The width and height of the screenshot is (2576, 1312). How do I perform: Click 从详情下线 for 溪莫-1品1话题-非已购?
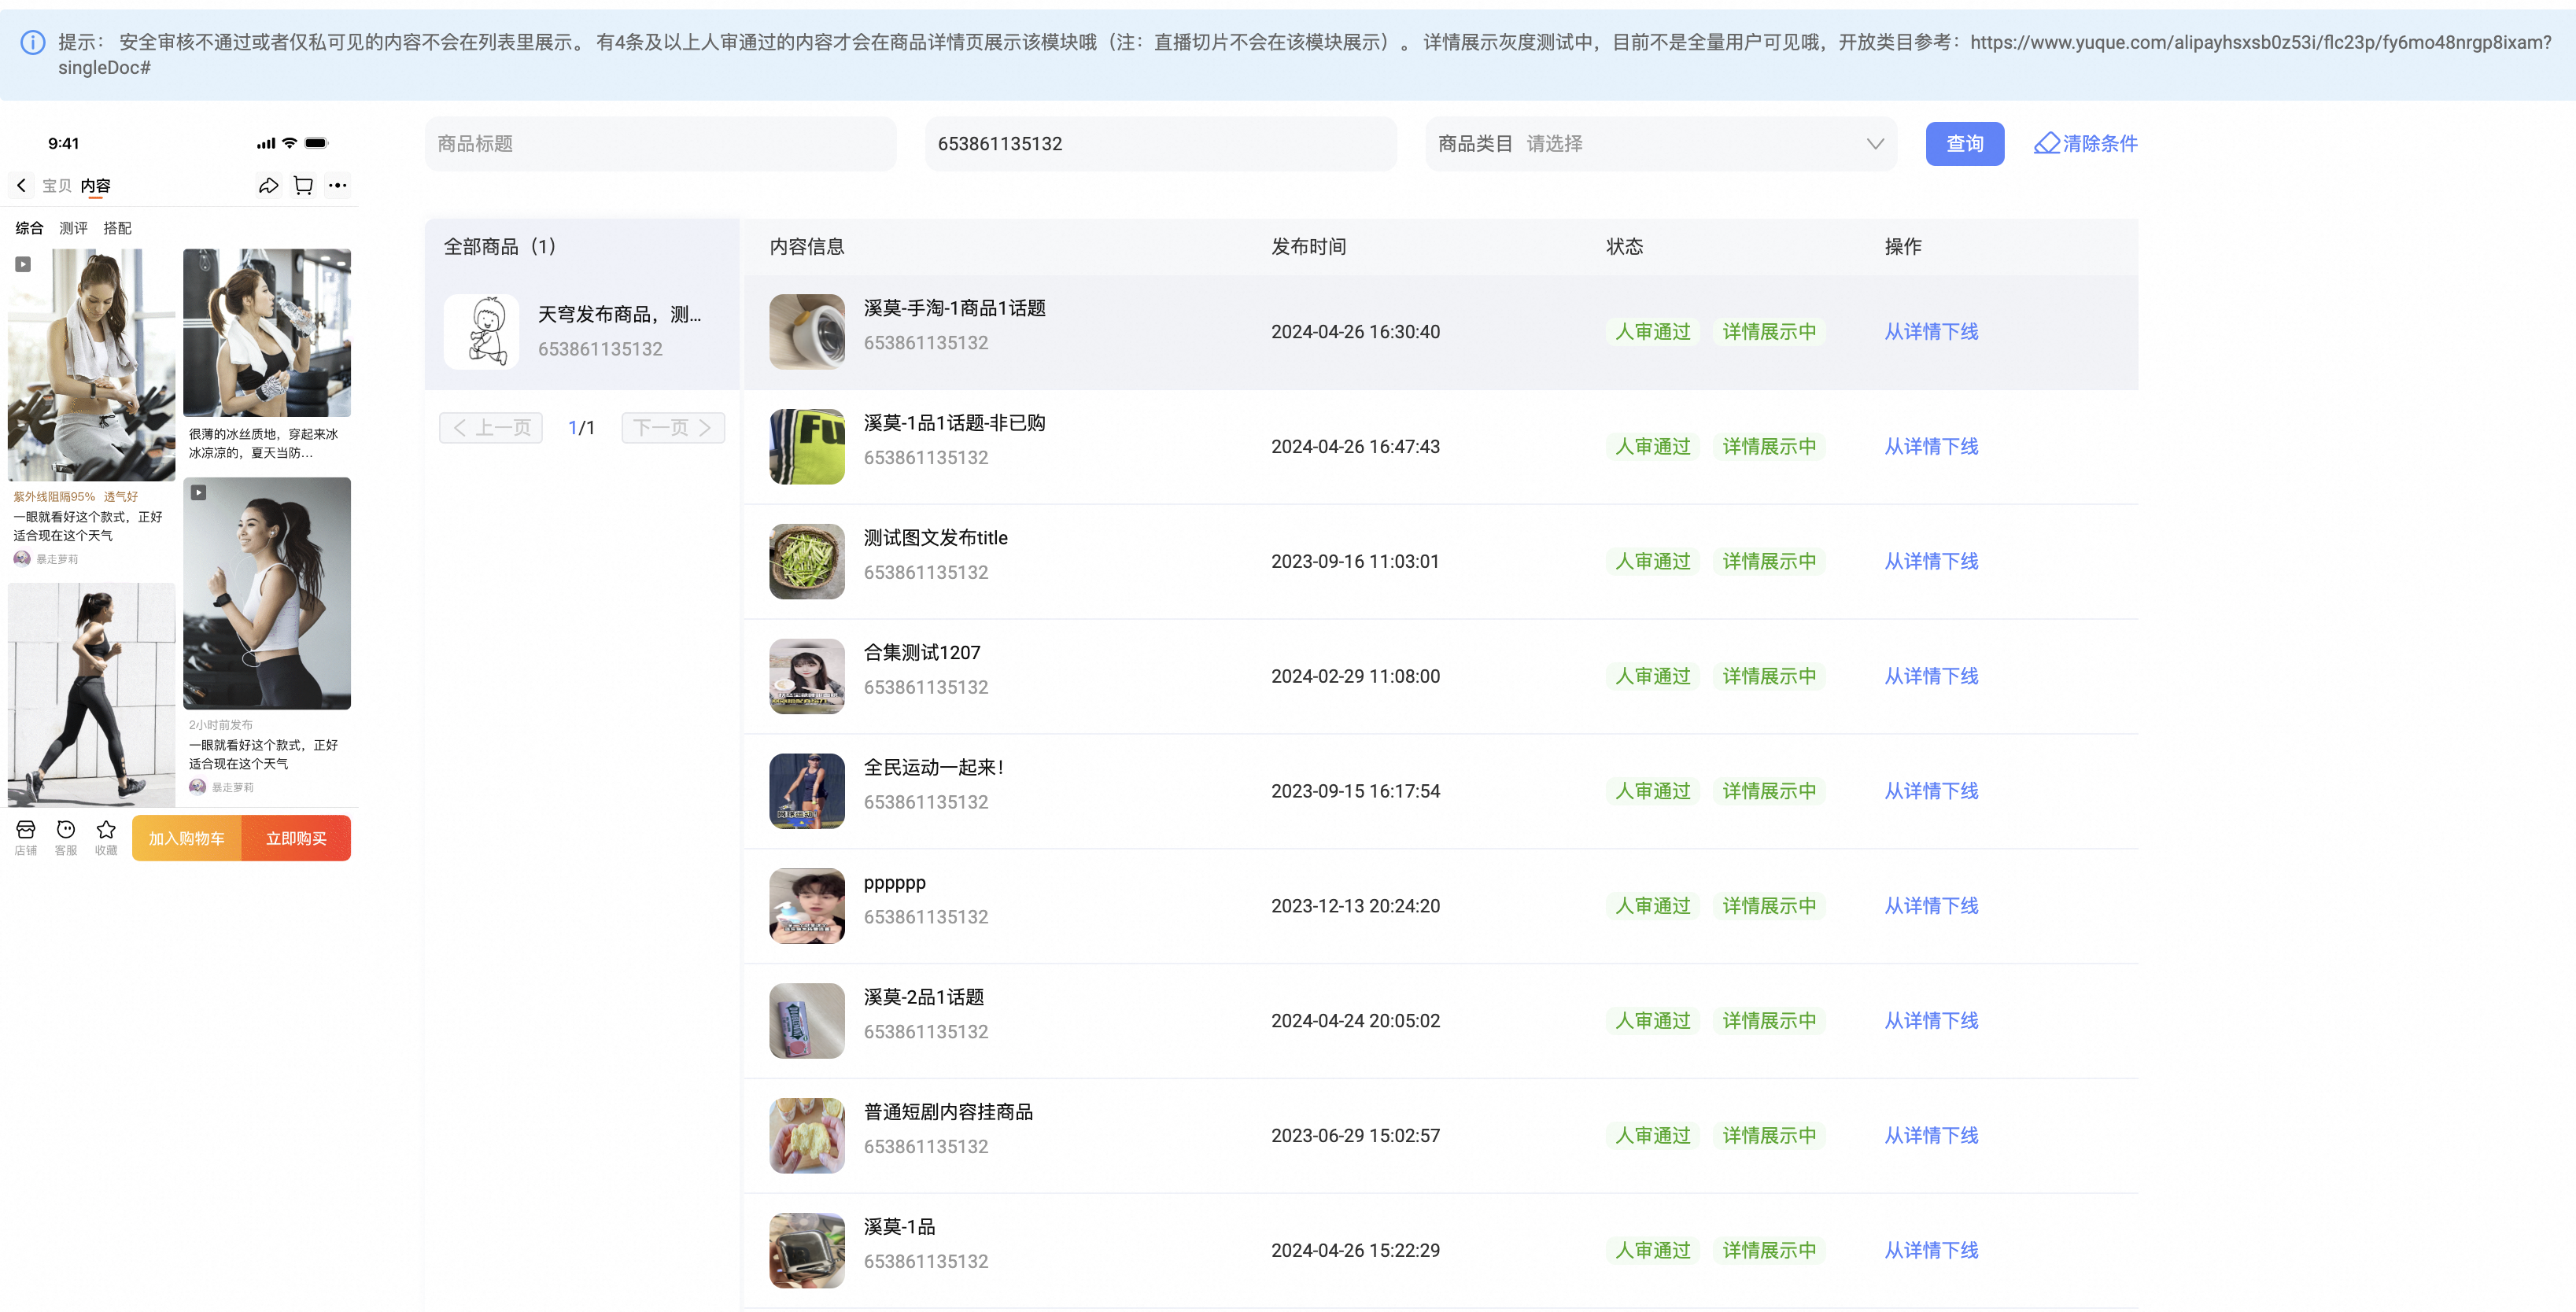[1931, 446]
